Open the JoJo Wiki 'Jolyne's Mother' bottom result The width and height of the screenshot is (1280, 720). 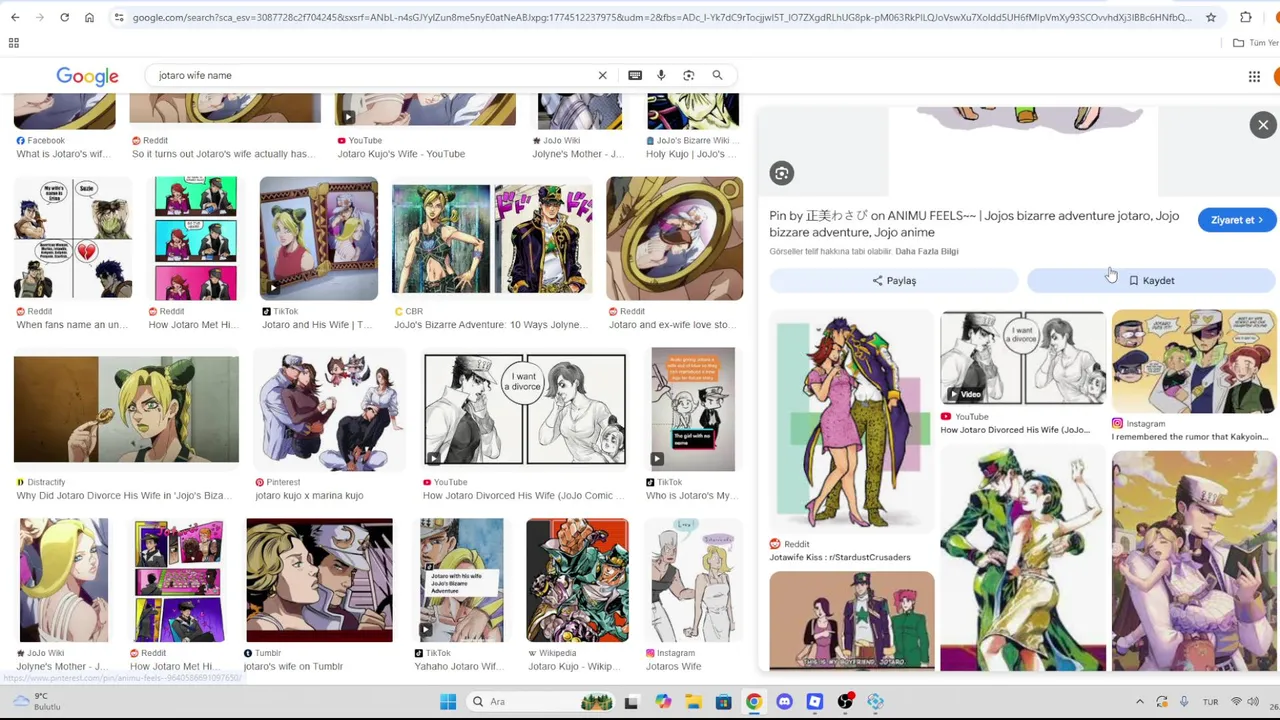[63, 580]
